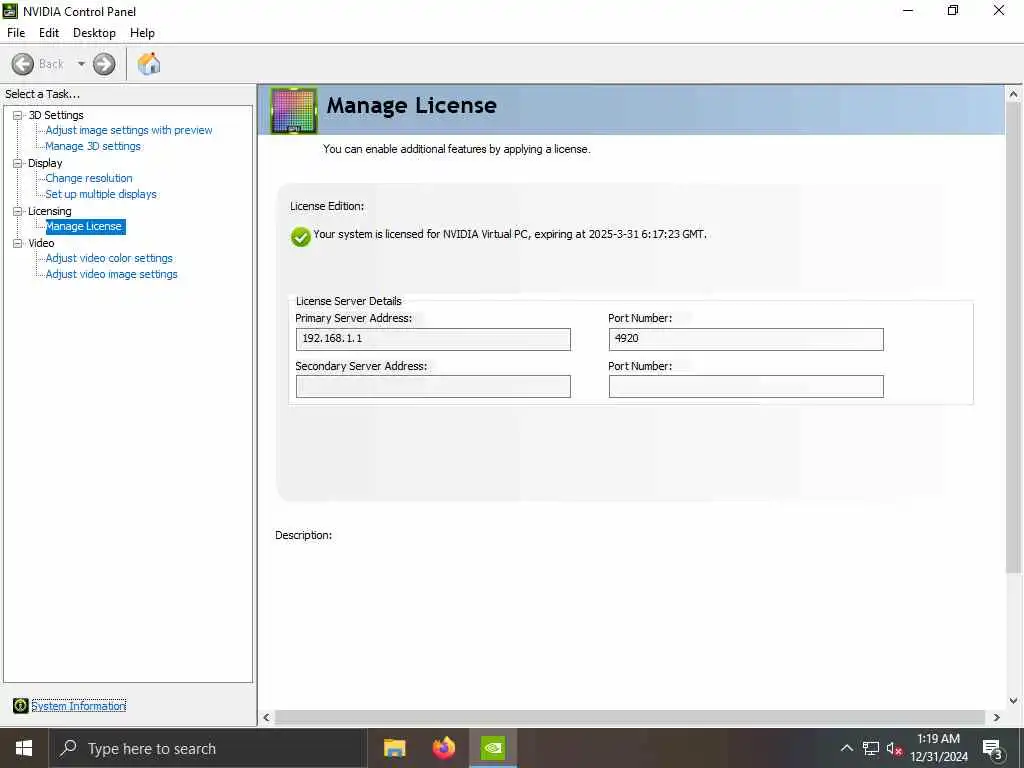Click the Back arrow icon
The image size is (1024, 768).
coord(22,64)
